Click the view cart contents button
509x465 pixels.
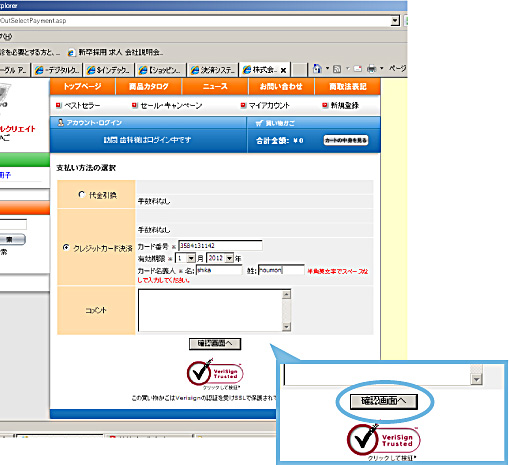(346, 140)
